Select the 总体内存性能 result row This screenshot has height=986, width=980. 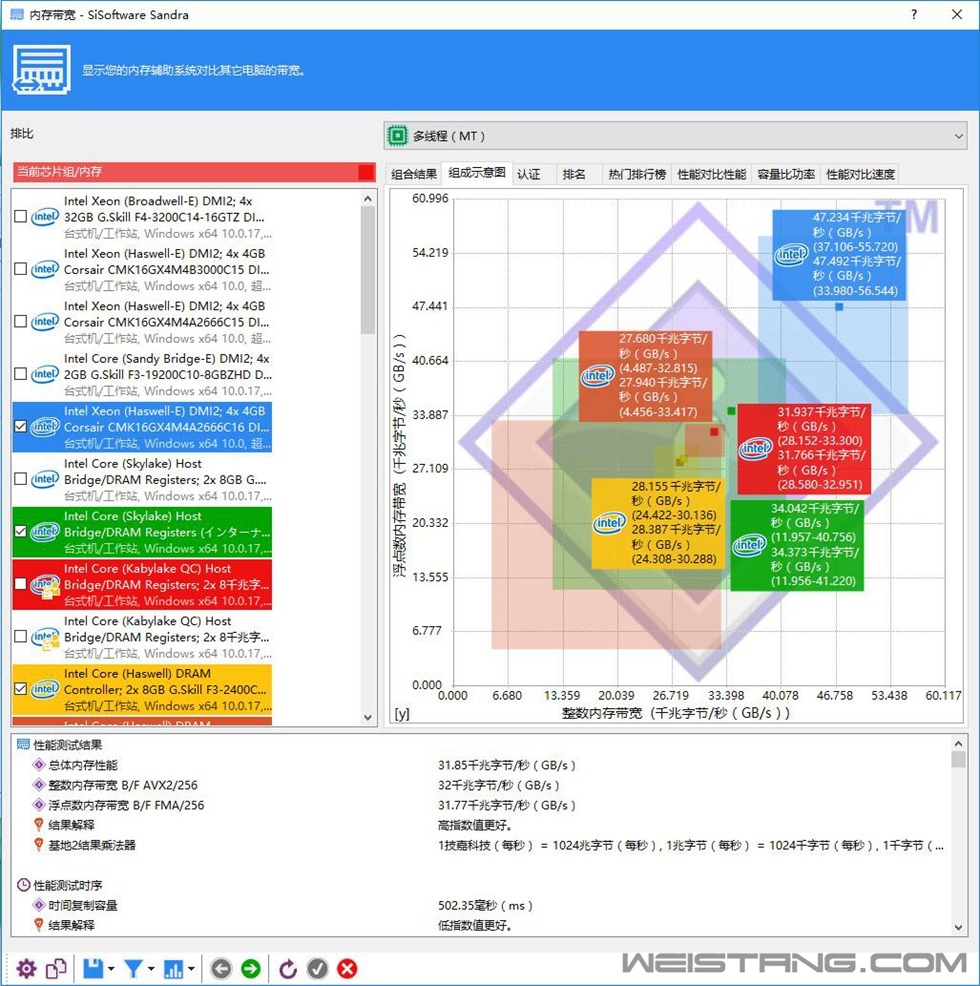coord(481,765)
